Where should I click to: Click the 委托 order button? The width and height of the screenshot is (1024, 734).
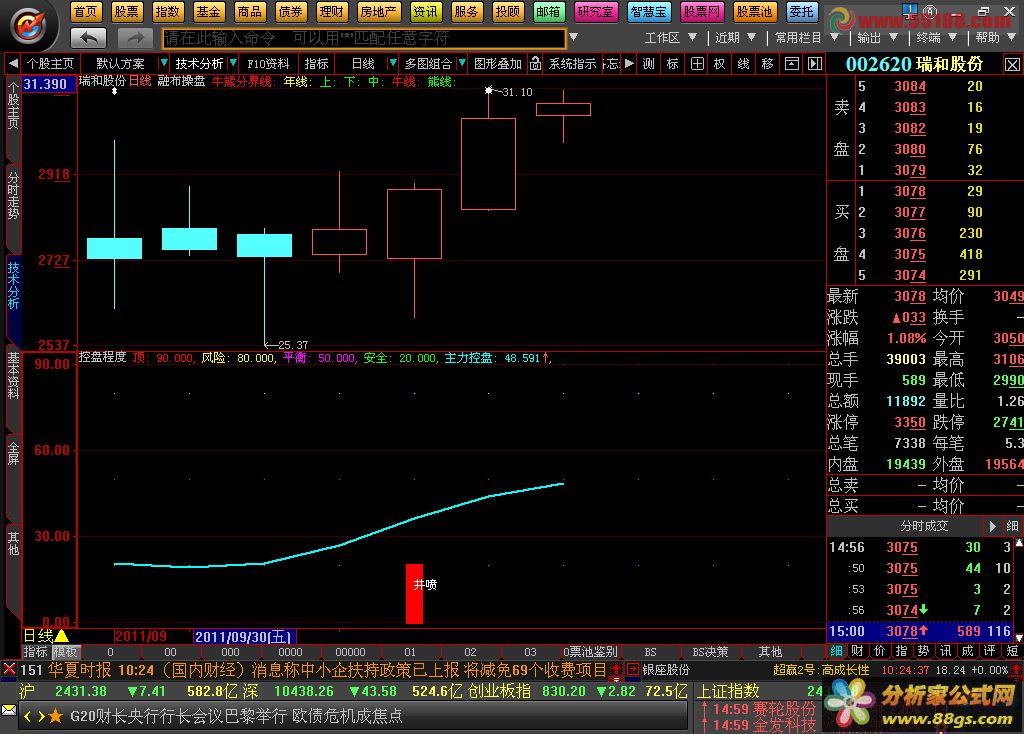[x=801, y=11]
